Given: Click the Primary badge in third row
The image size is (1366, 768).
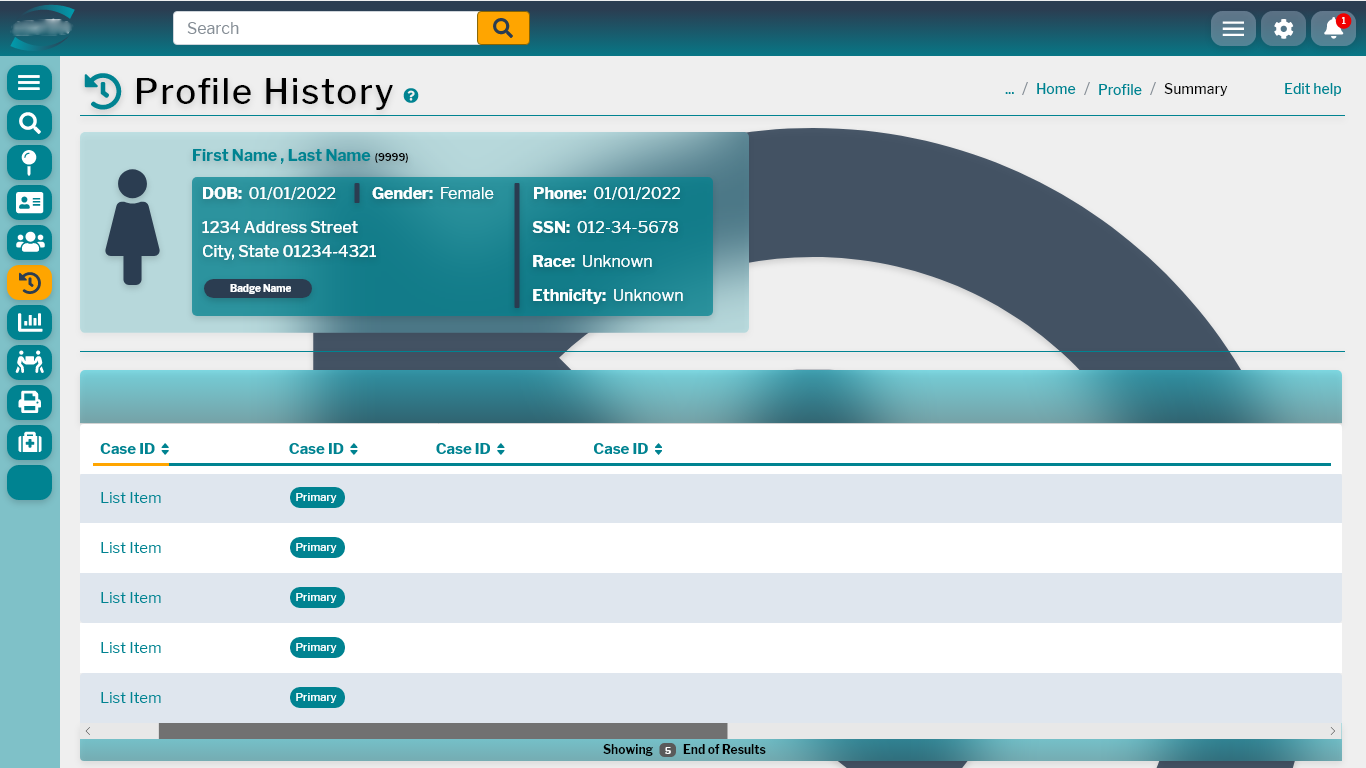Looking at the screenshot, I should [317, 597].
